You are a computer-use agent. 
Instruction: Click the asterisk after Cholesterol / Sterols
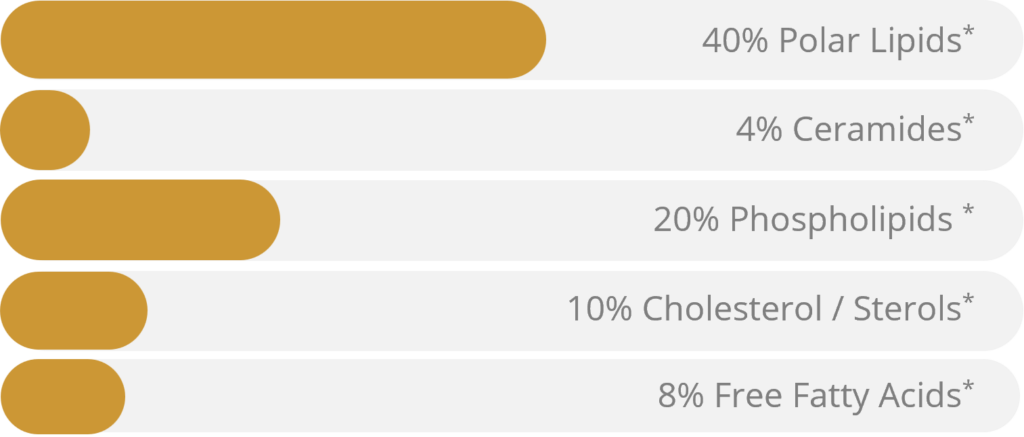[968, 301]
